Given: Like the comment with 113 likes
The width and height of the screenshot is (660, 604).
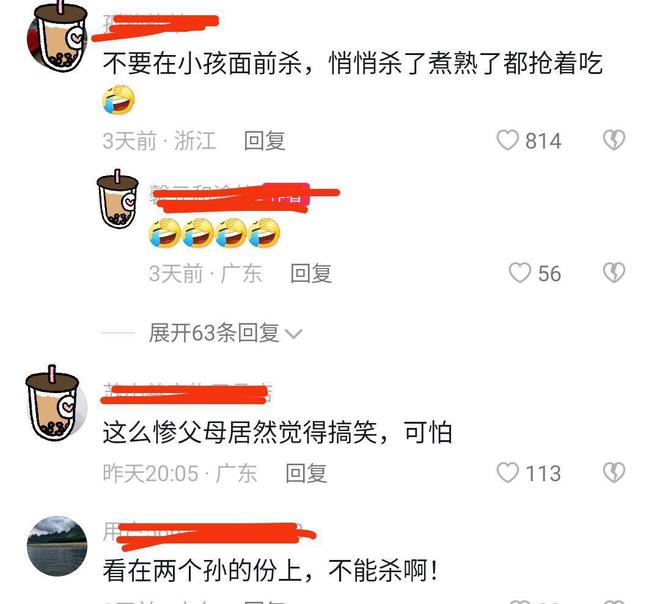Looking at the screenshot, I should [x=507, y=473].
